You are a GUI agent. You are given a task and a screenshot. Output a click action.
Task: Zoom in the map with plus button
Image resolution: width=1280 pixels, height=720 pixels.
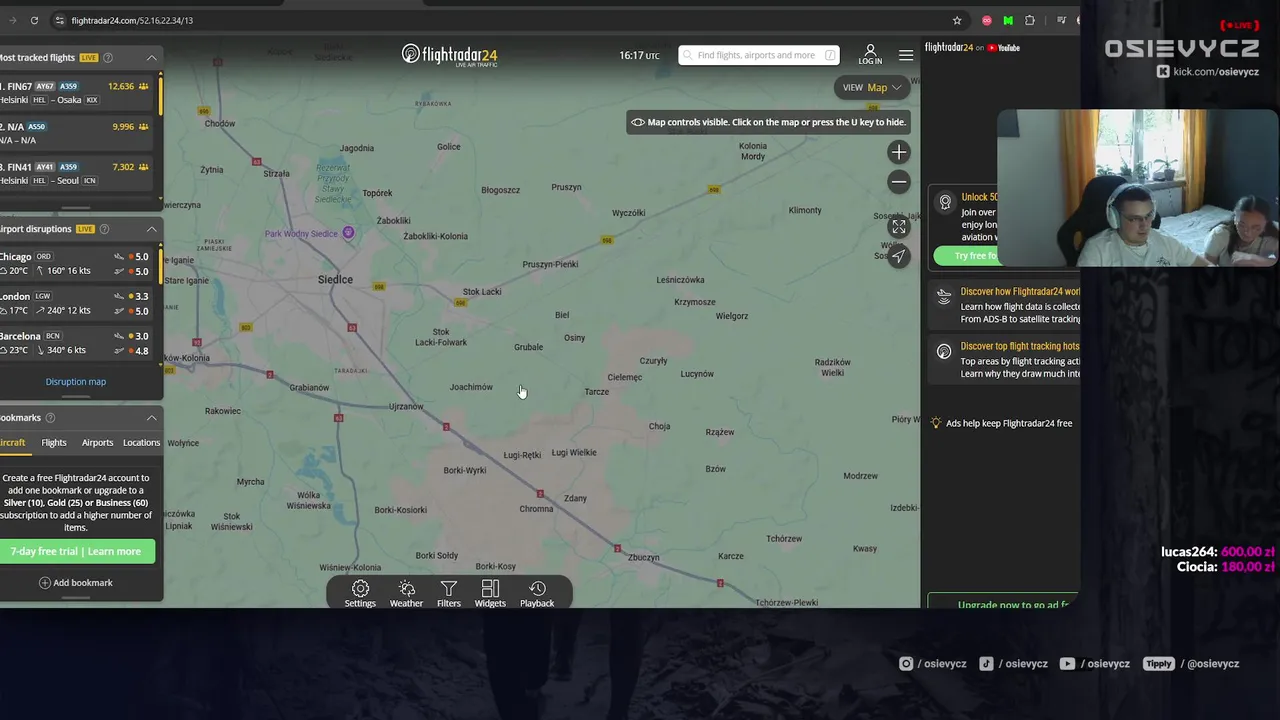click(899, 152)
